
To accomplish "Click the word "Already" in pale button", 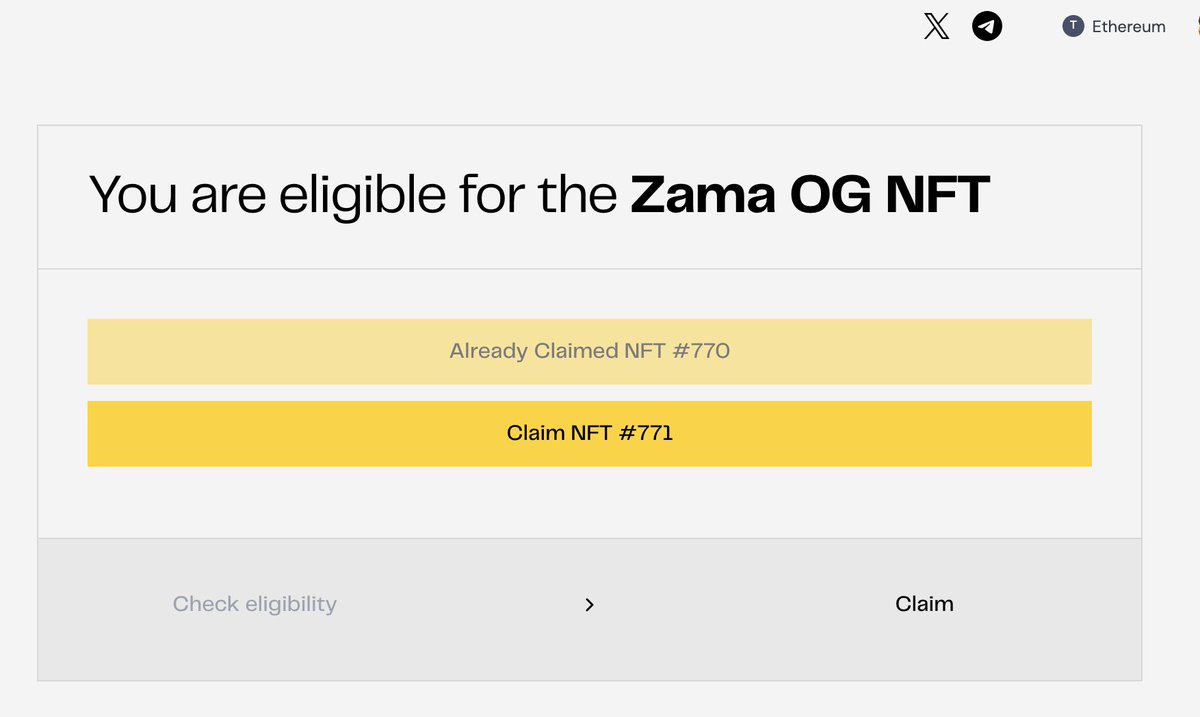I will point(489,352).
